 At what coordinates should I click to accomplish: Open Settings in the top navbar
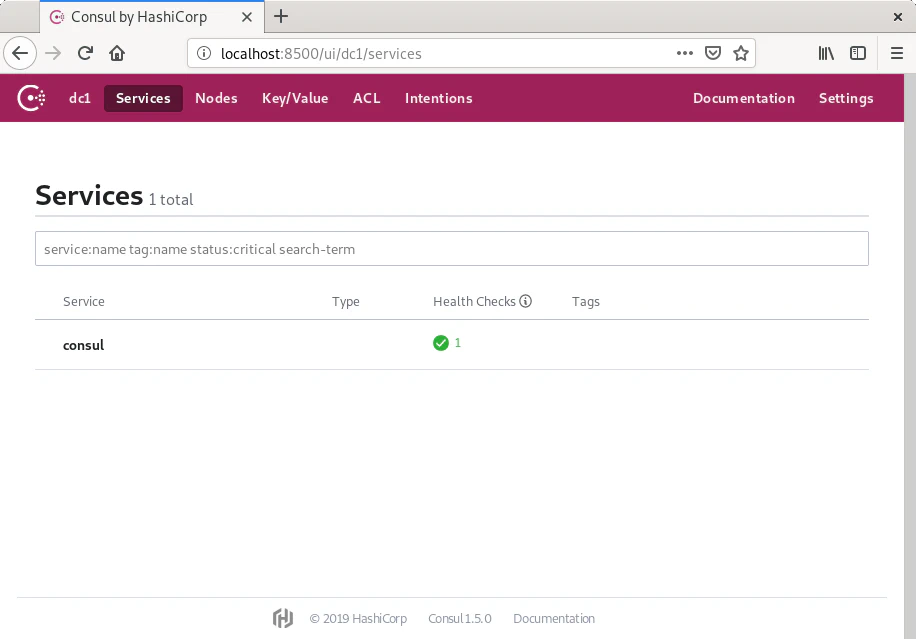click(846, 98)
